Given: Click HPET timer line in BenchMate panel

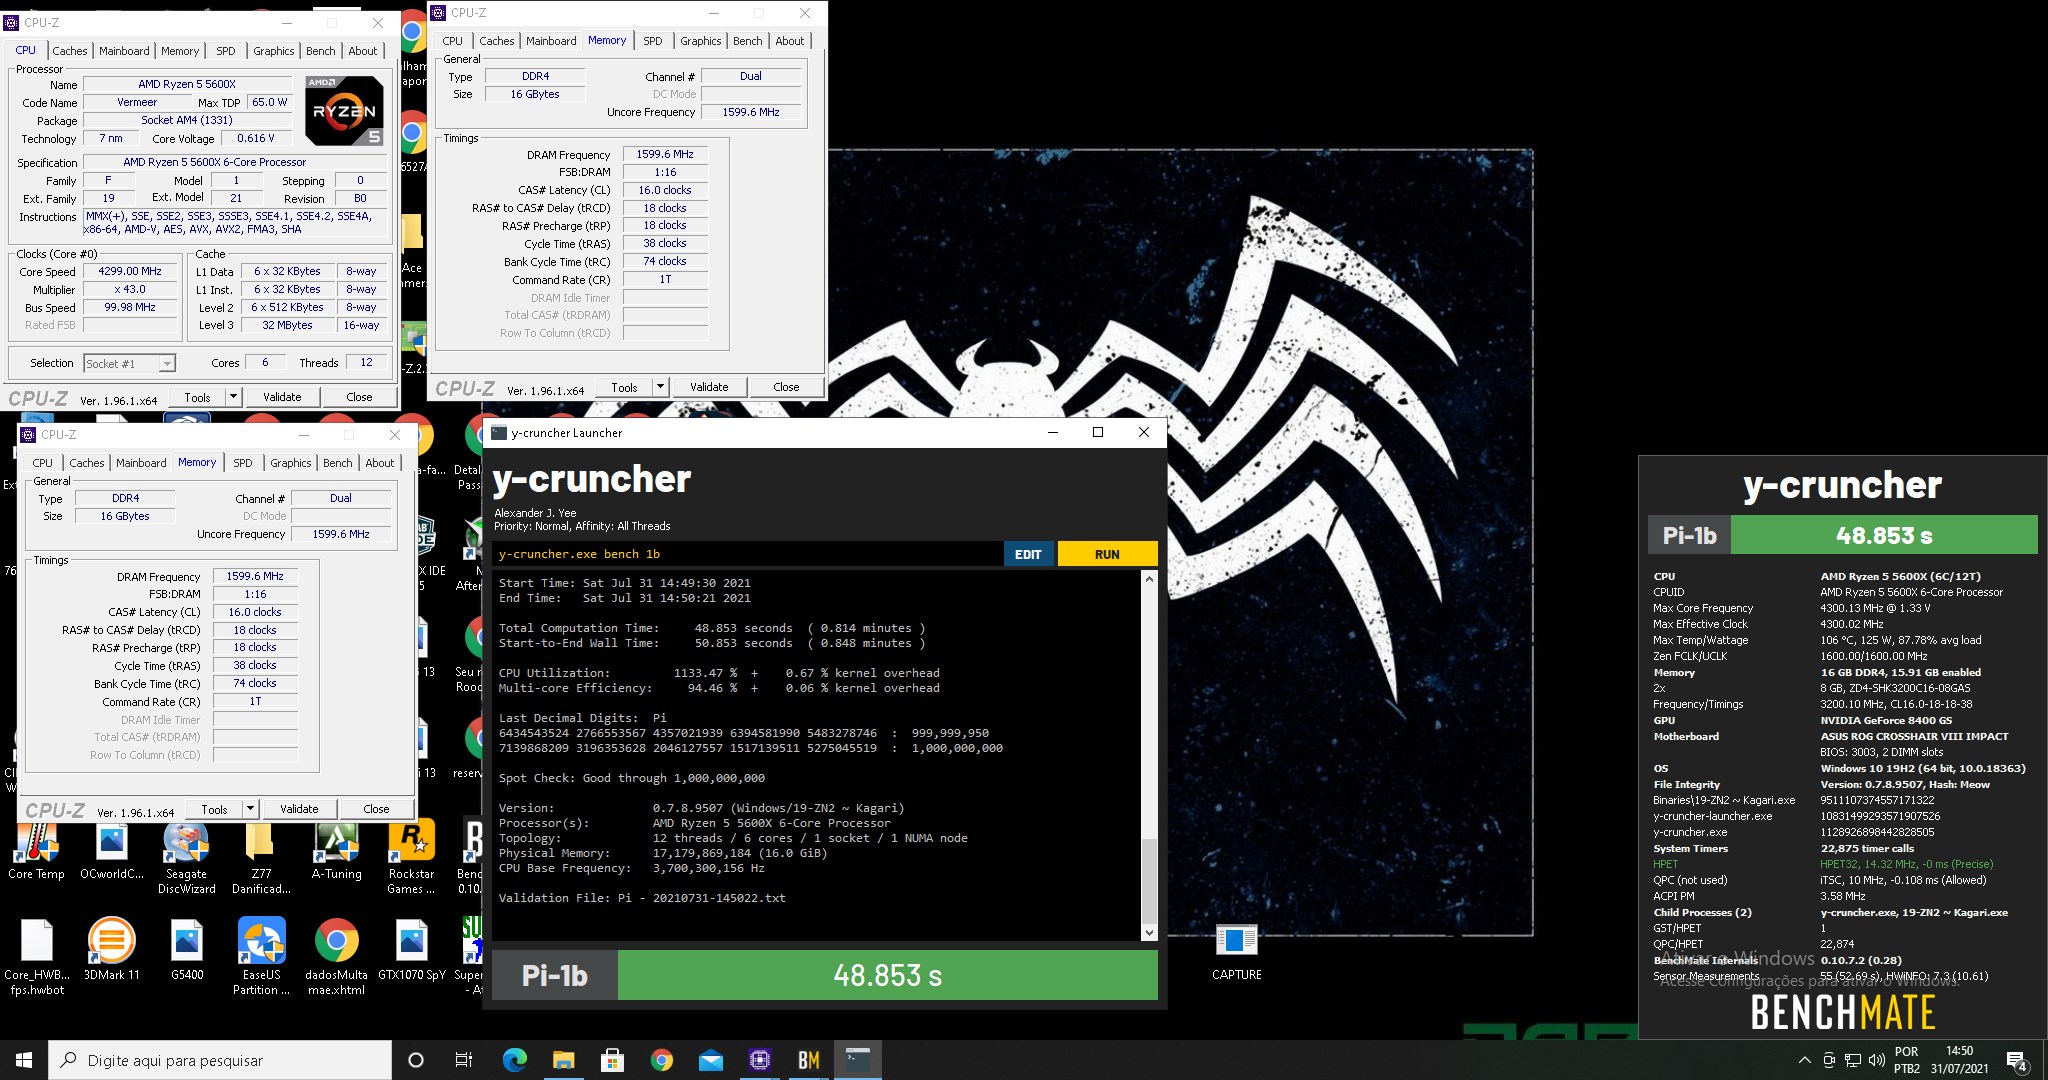Looking at the screenshot, I should 1823,864.
